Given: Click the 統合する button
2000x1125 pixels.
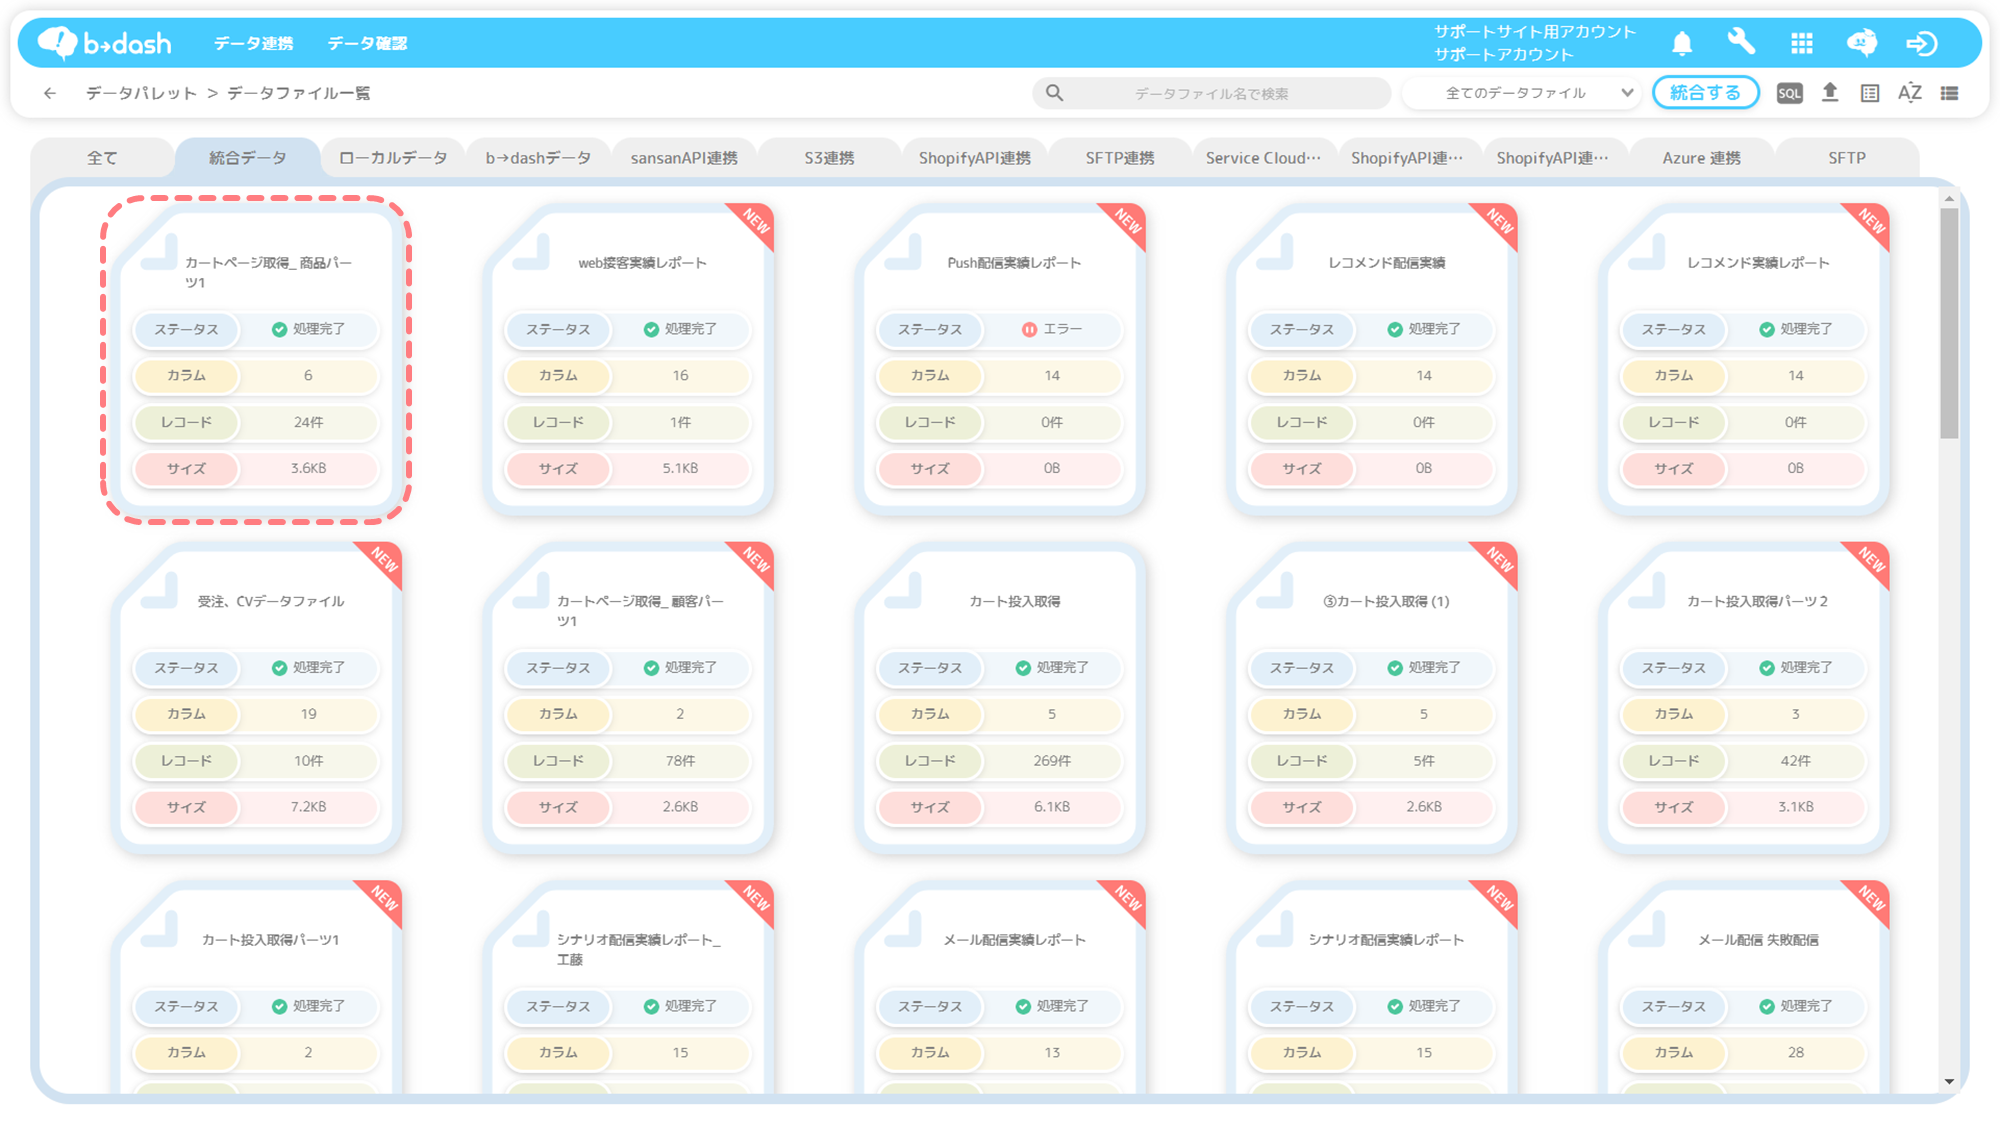Looking at the screenshot, I should pos(1705,93).
